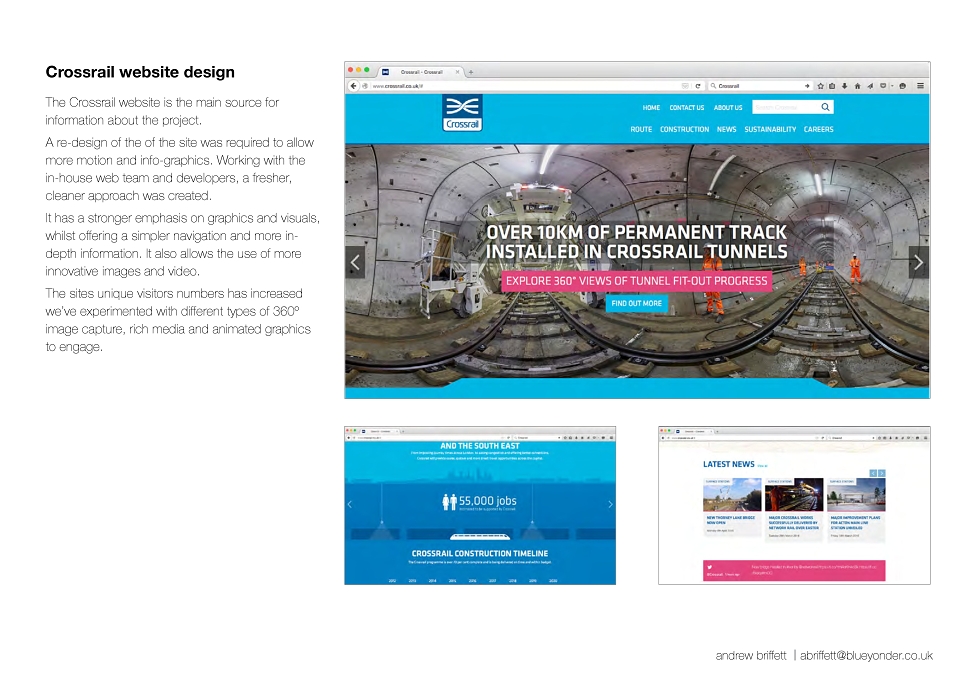Open the CONSTRUCTION menu item
The height and width of the screenshot is (679, 960).
click(684, 129)
